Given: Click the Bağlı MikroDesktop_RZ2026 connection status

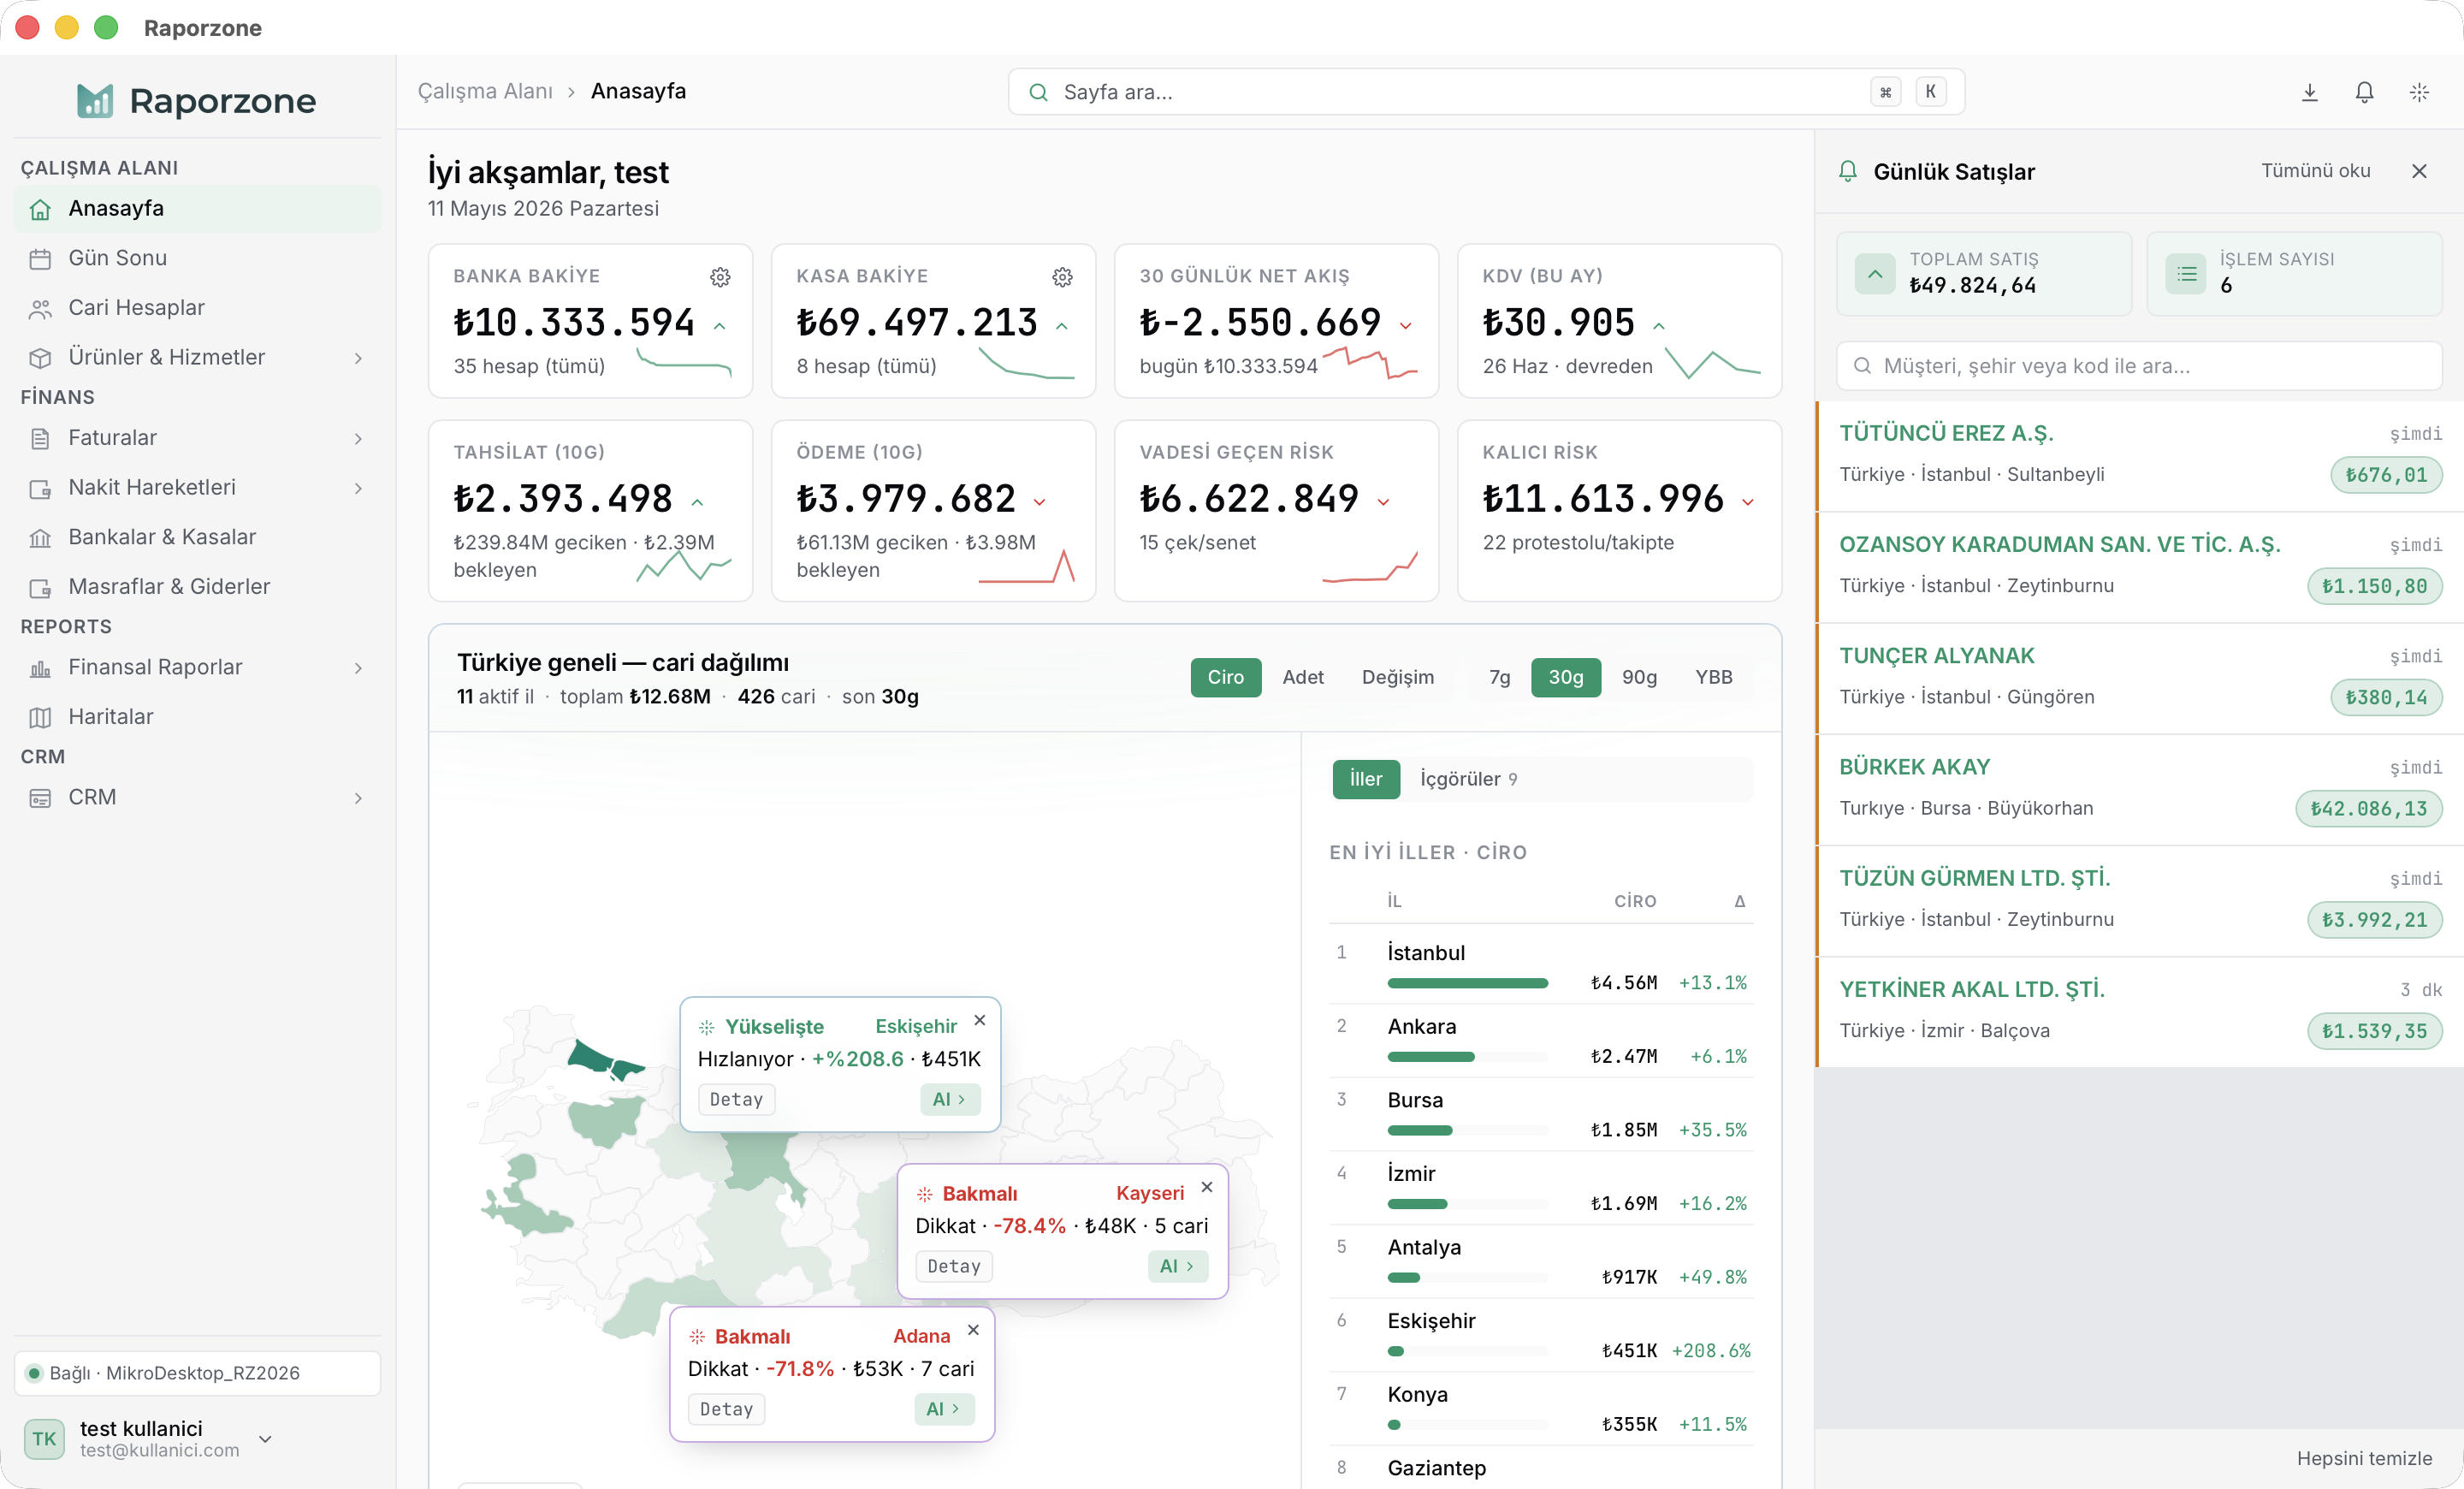Looking at the screenshot, I should (197, 1373).
